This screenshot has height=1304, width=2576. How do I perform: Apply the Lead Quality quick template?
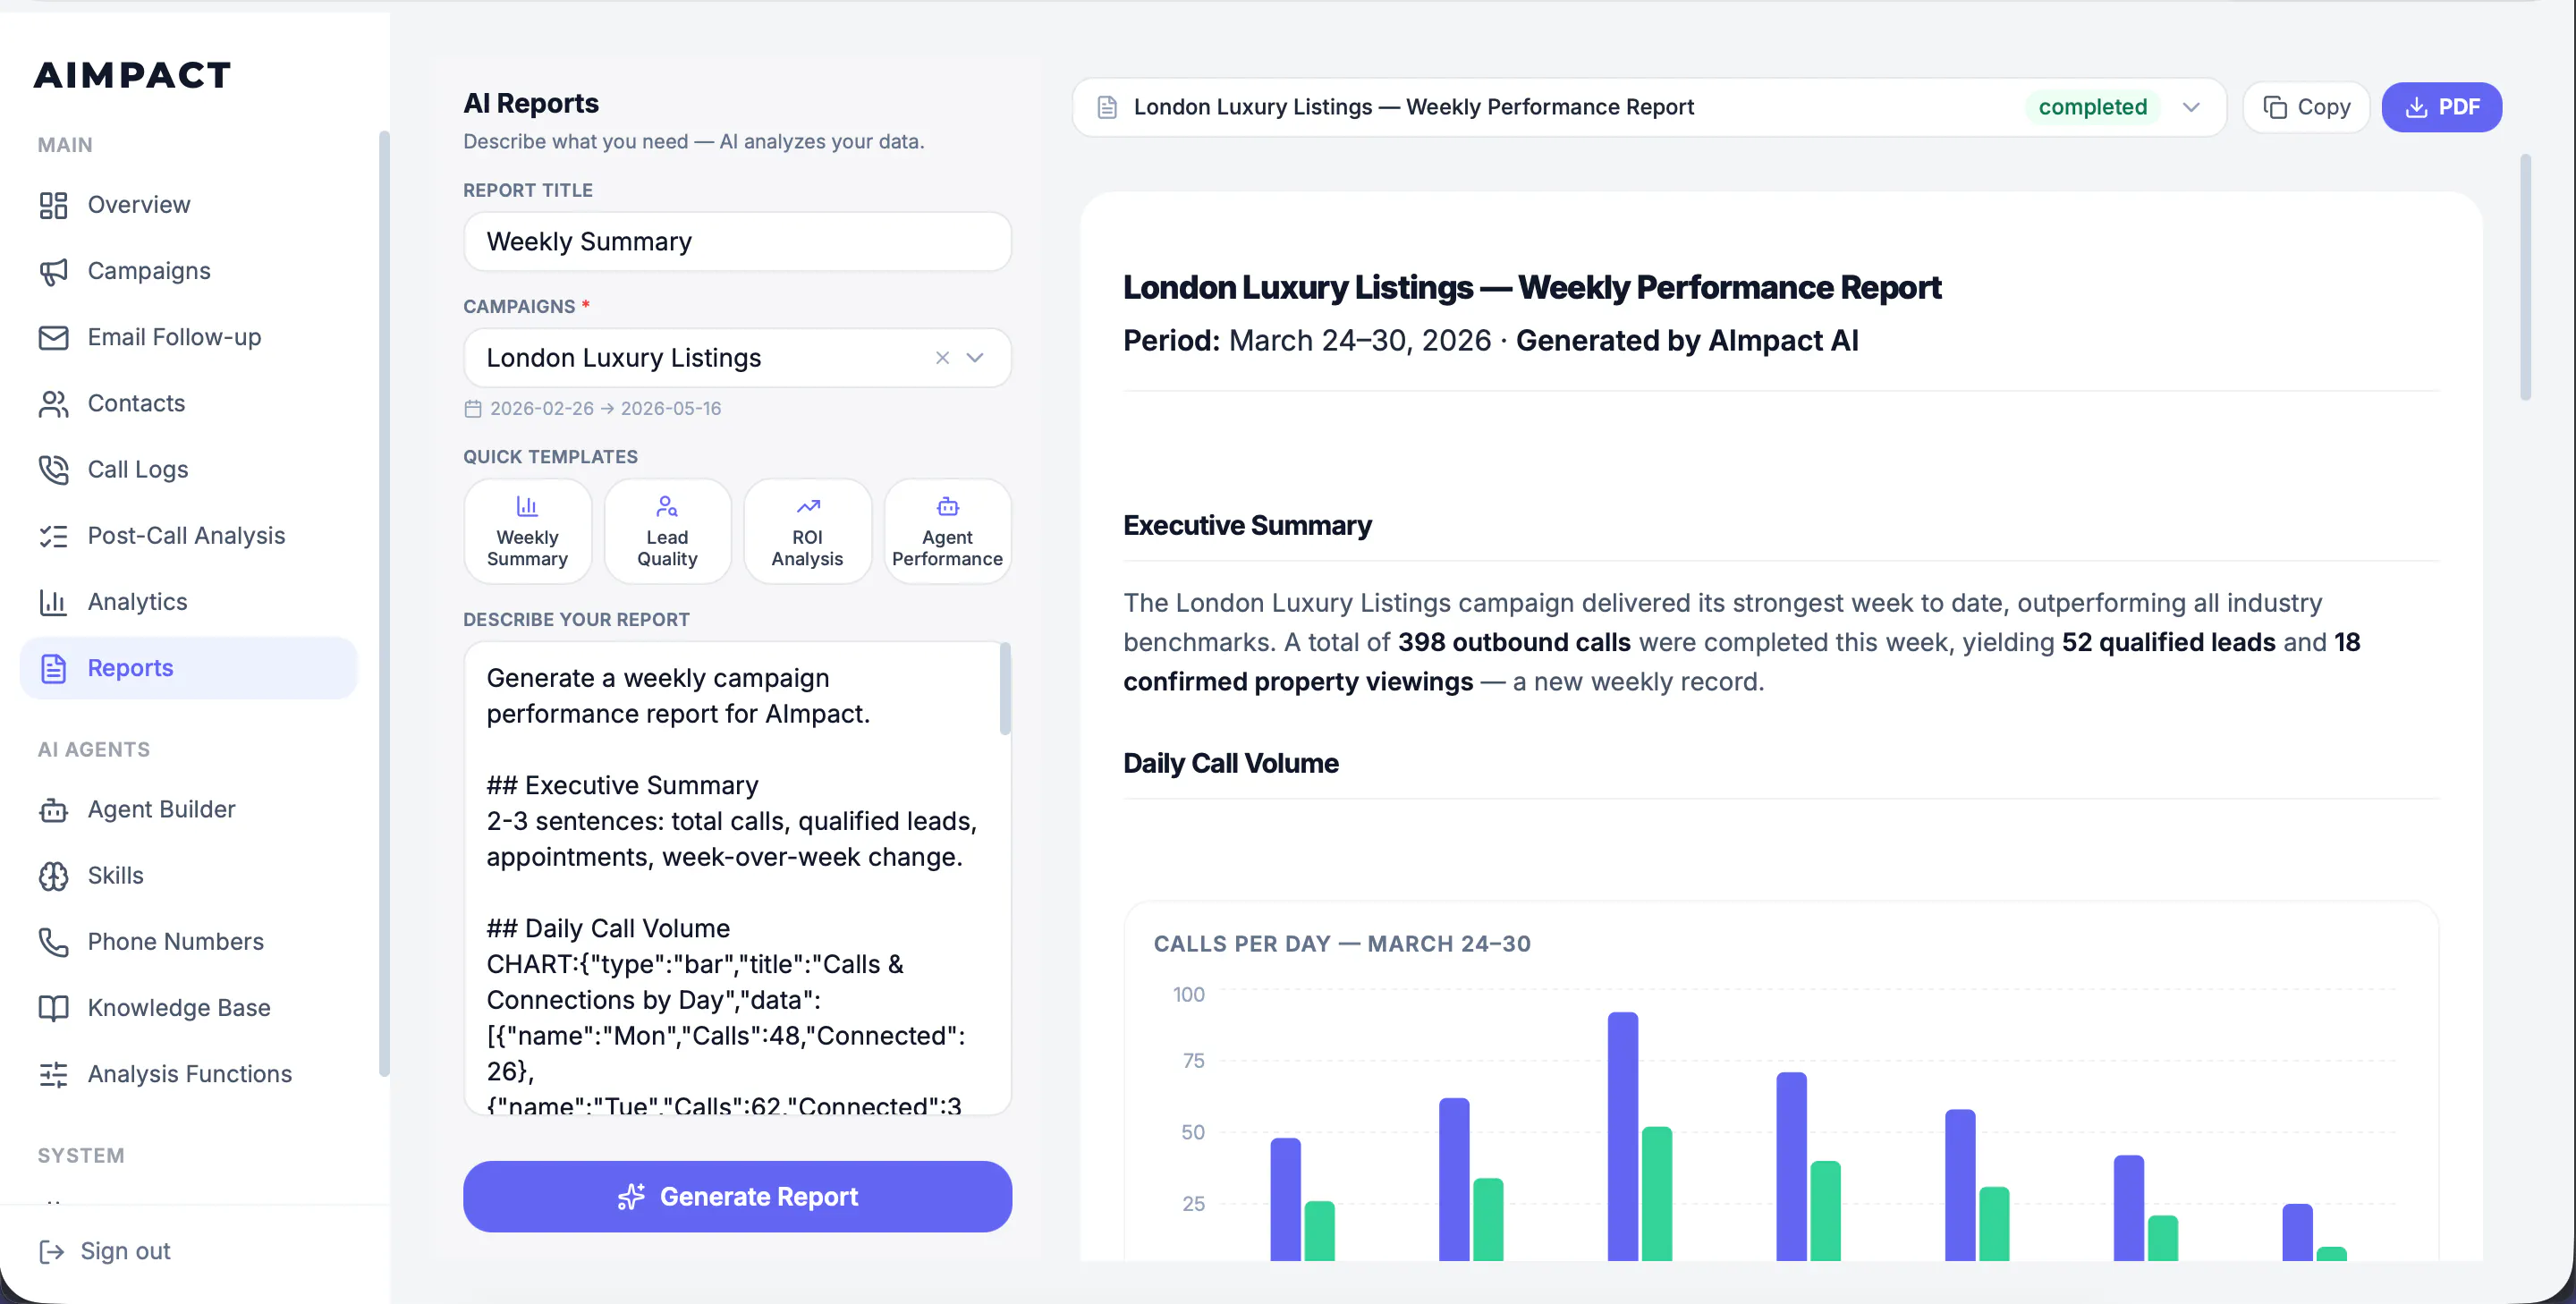coord(667,531)
